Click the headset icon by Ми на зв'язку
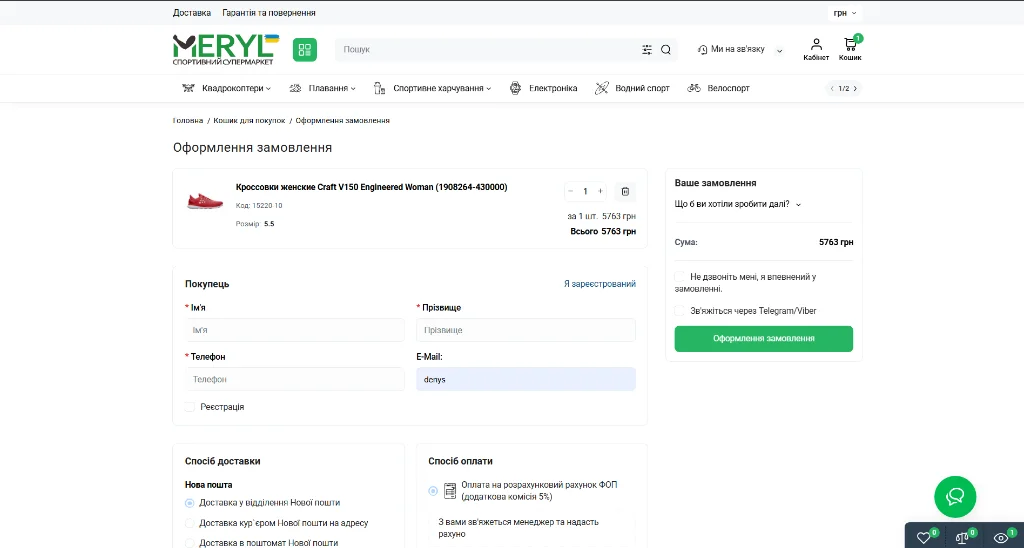The image size is (1024, 548). [703, 50]
